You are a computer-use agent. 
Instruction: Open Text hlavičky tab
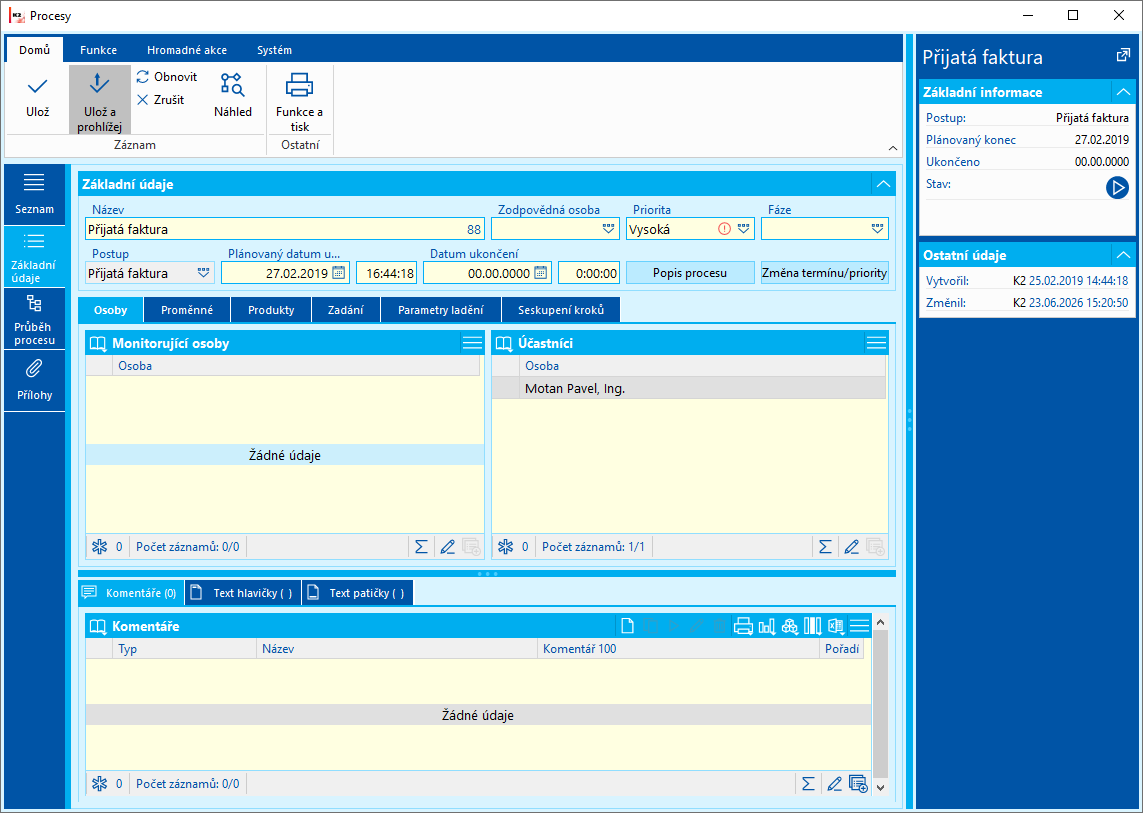(x=243, y=593)
